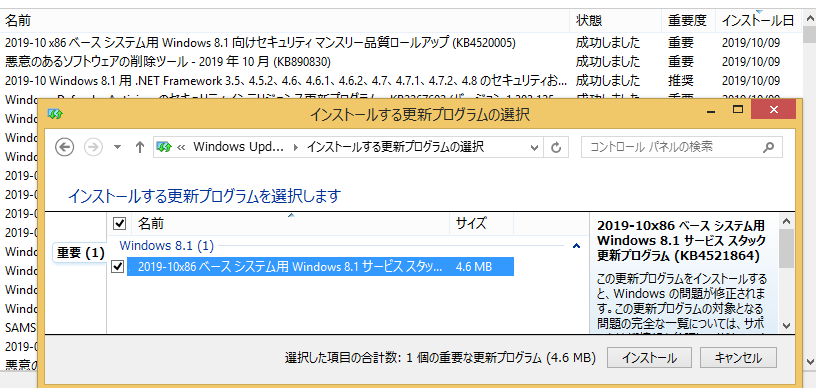Click the Windows Update icon in address bar
Screen dimensions: 816x388
click(164, 147)
